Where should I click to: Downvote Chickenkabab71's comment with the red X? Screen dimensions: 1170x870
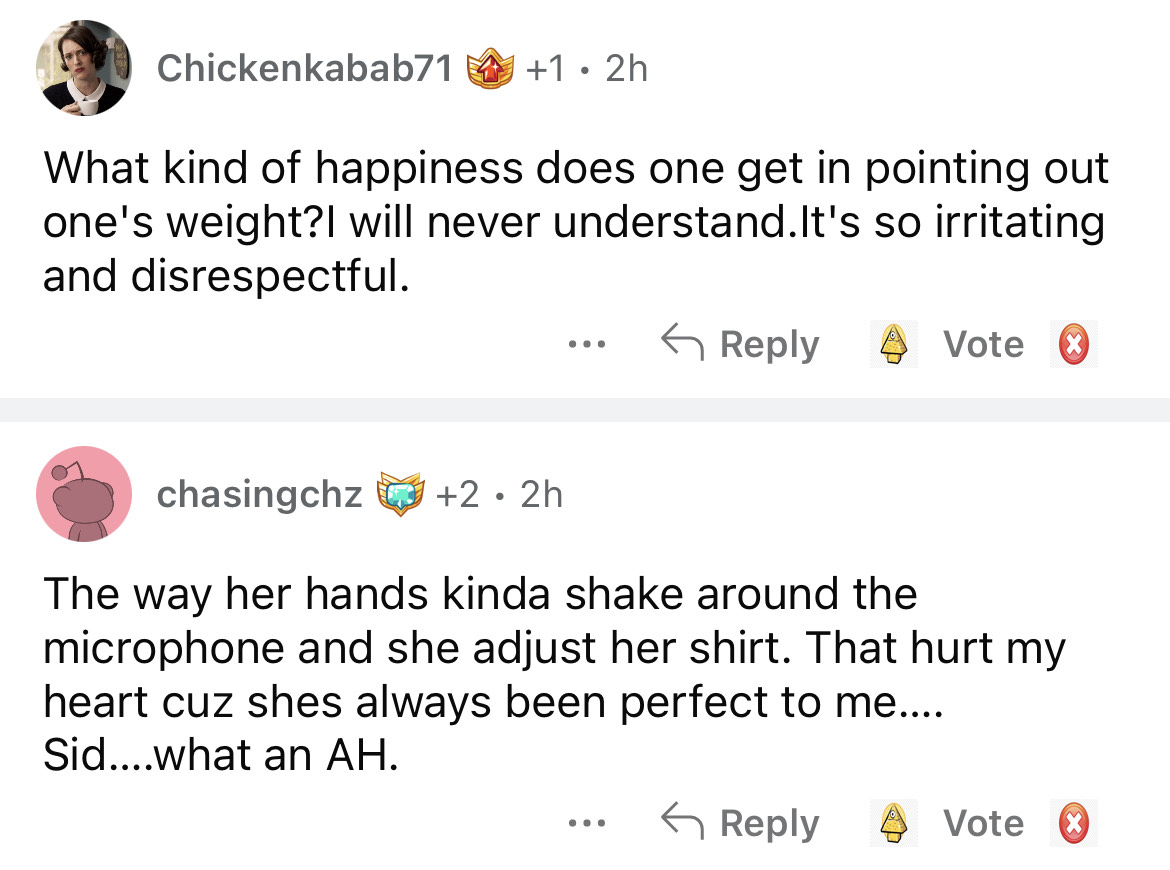(1073, 345)
